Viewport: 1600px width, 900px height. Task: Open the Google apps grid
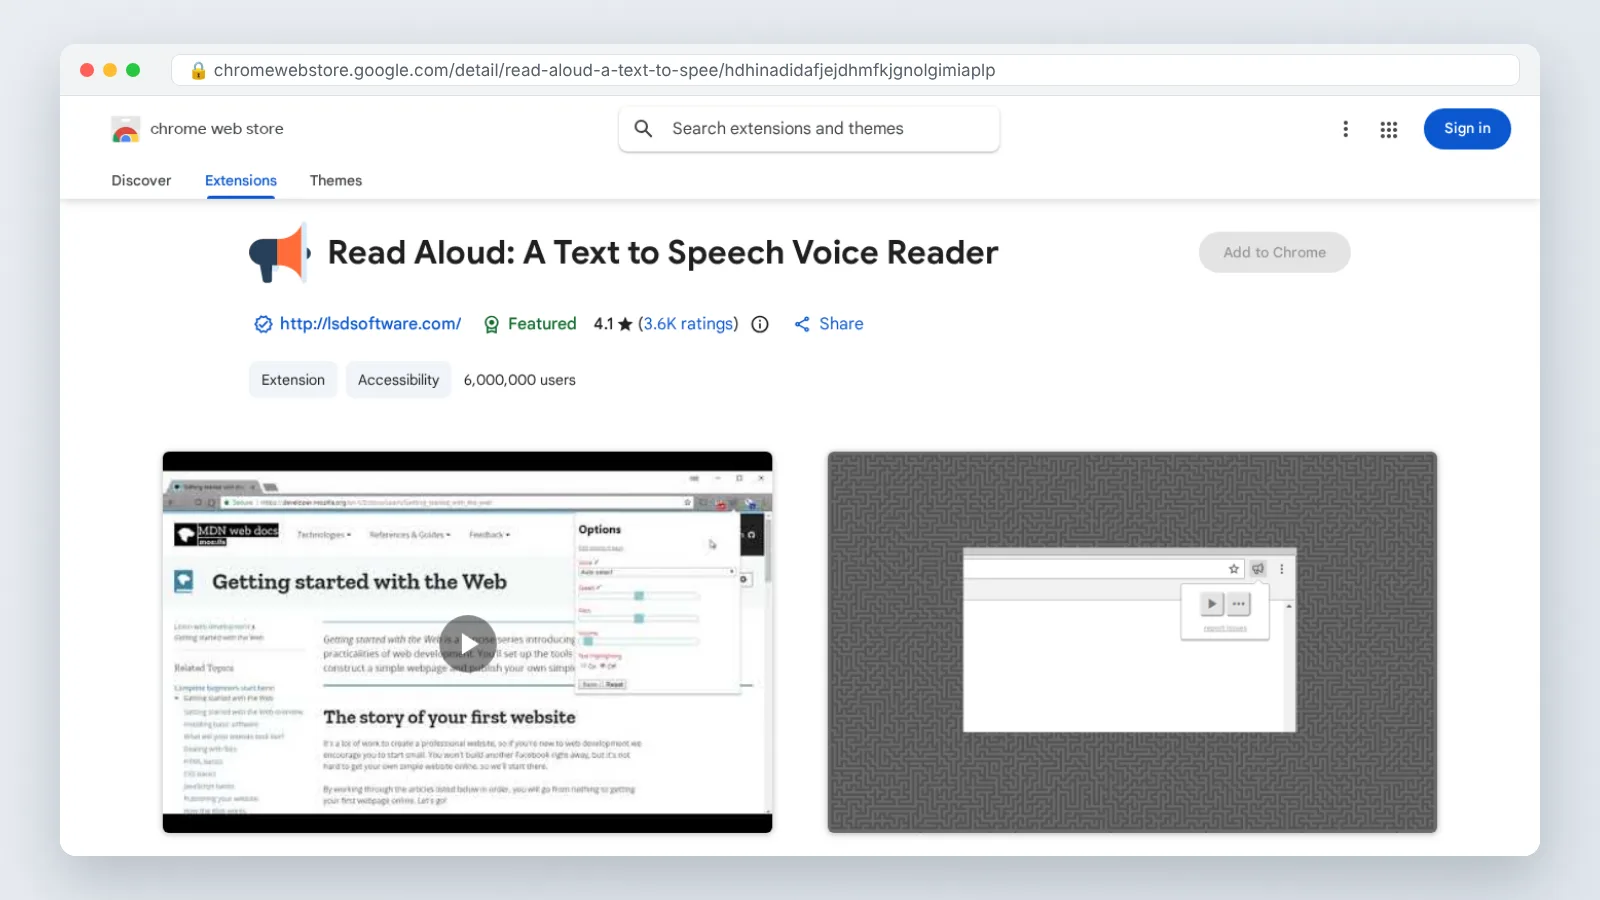[x=1388, y=129]
